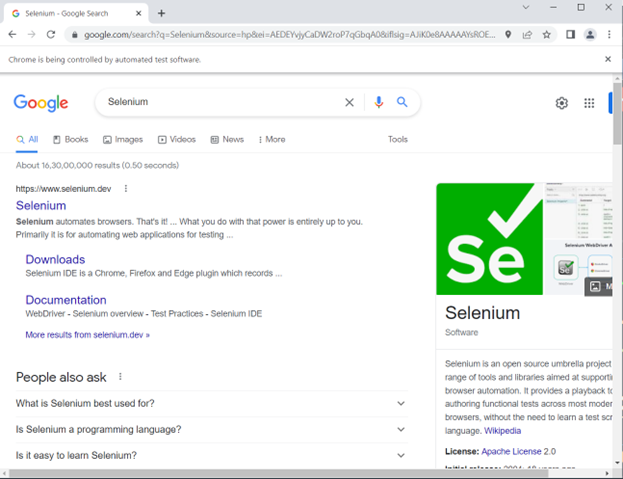Open the Chrome three-dot menu
Viewport: 623px width, 479px height.
point(609,35)
